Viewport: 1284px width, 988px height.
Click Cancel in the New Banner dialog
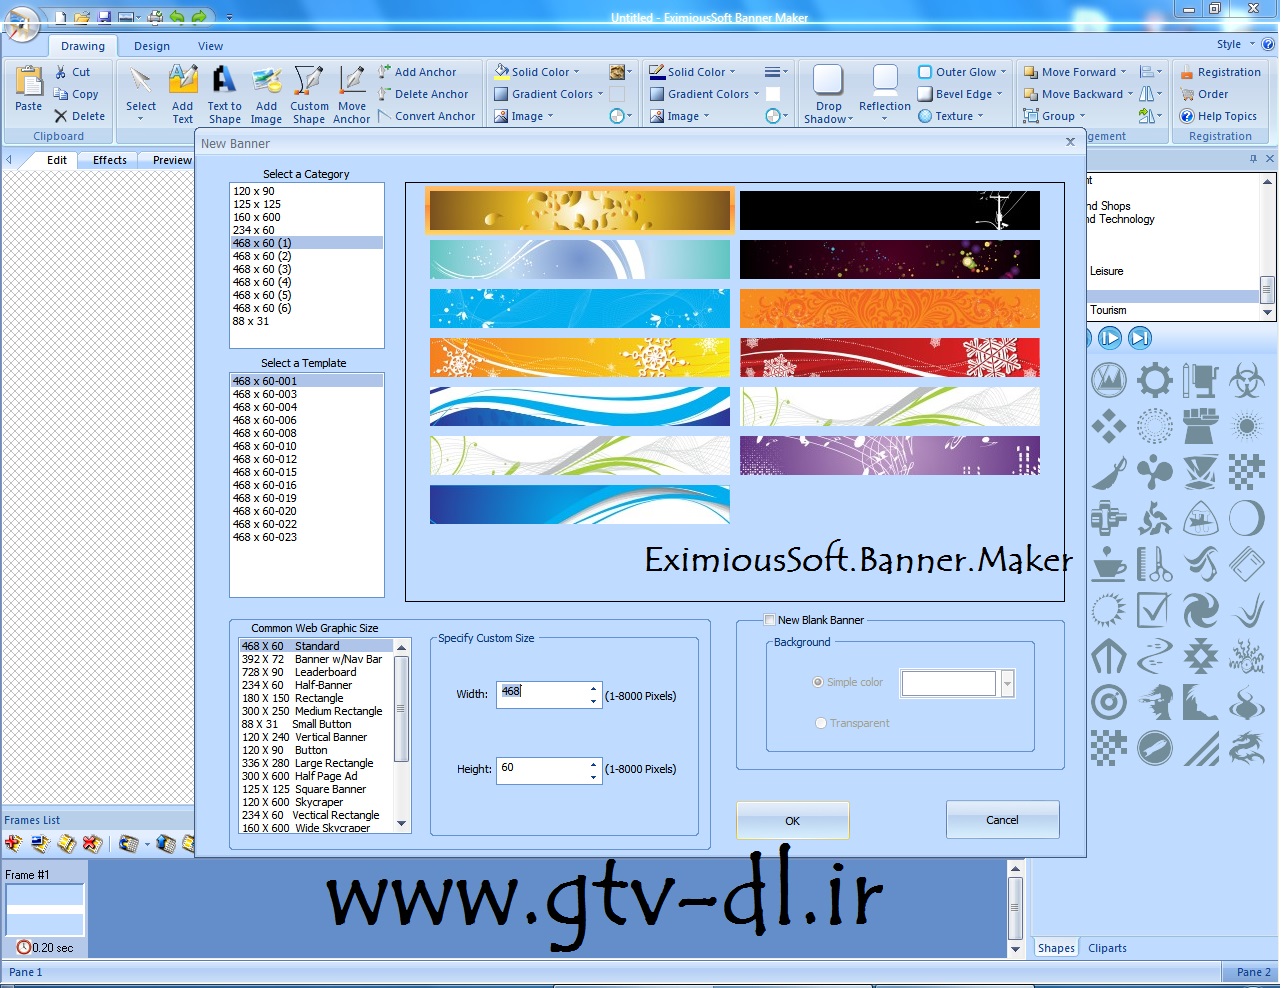click(x=1003, y=820)
